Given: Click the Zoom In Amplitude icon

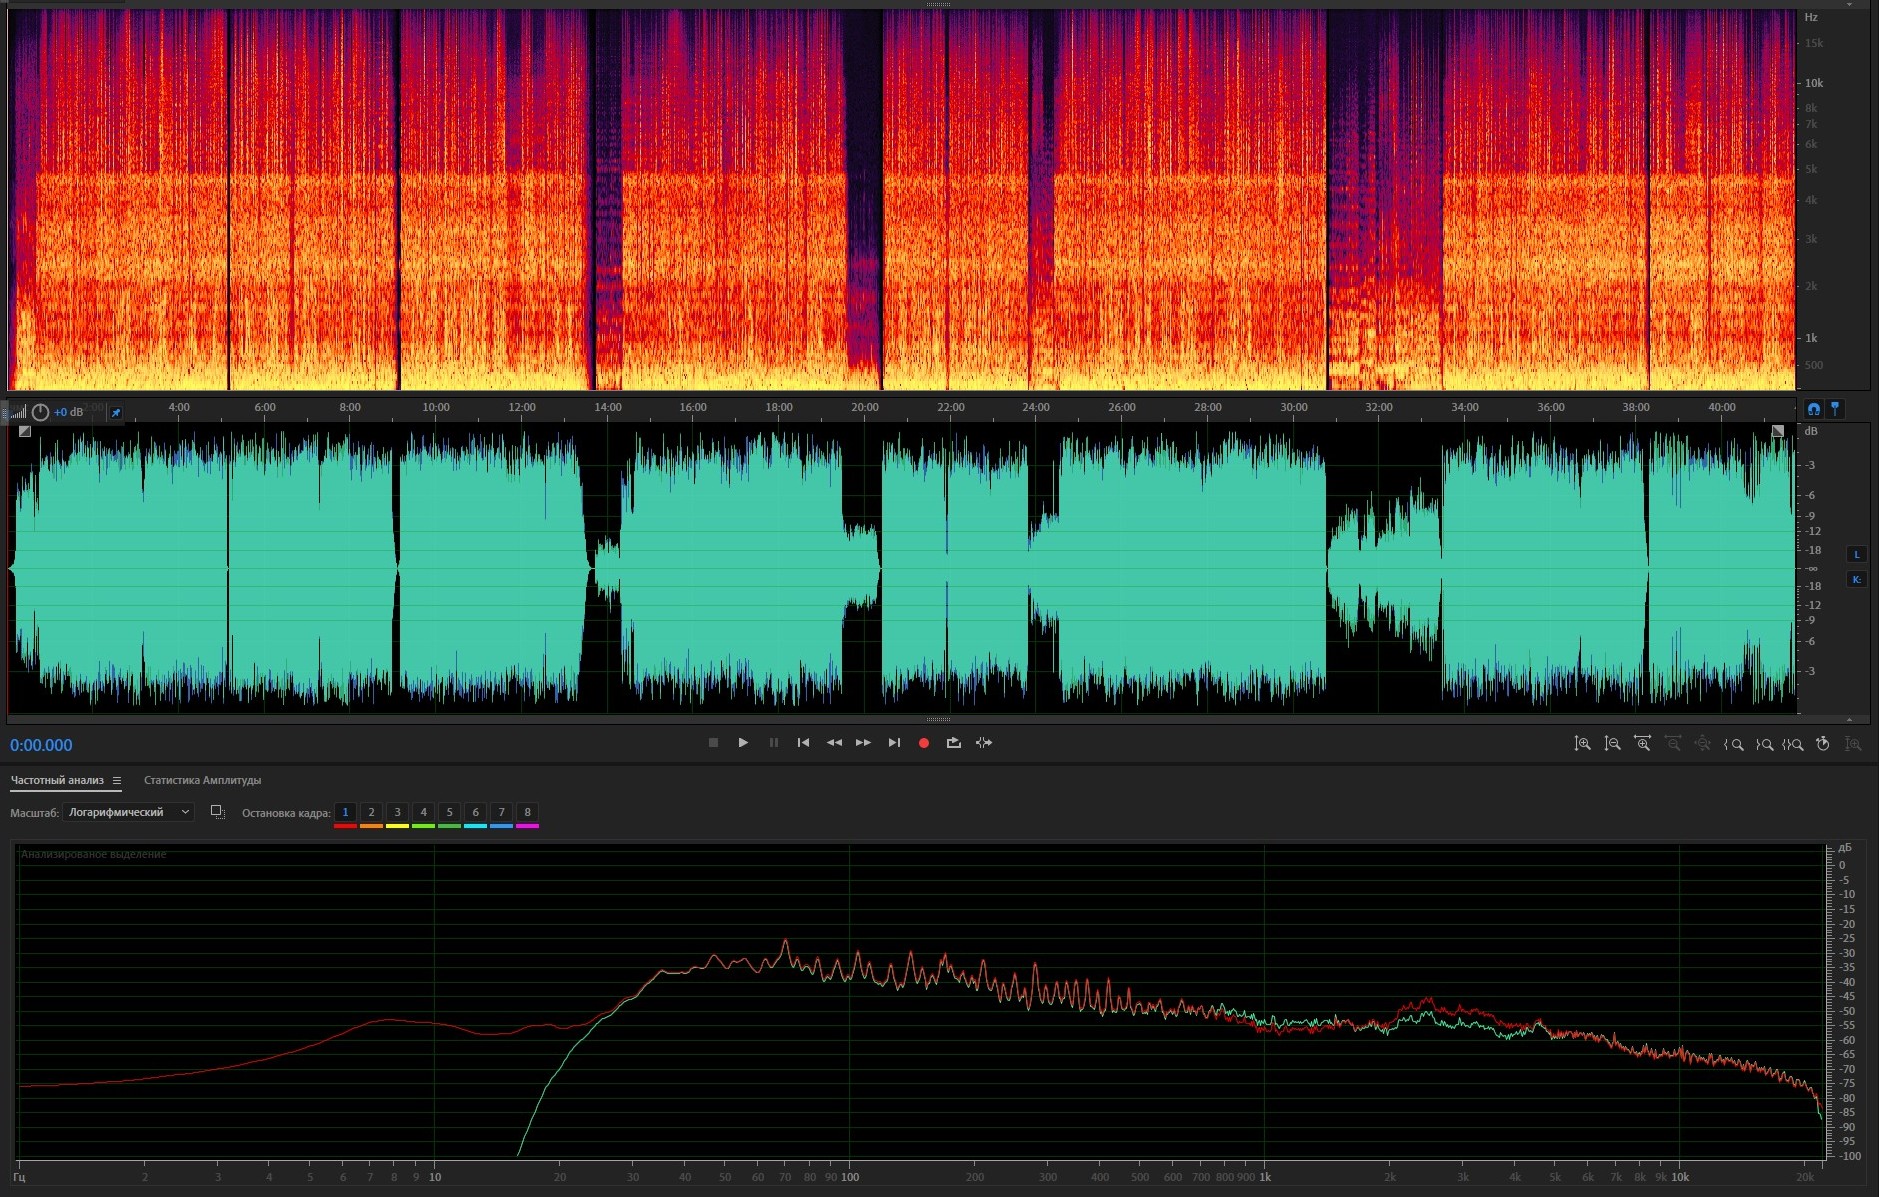Looking at the screenshot, I should [x=1582, y=744].
